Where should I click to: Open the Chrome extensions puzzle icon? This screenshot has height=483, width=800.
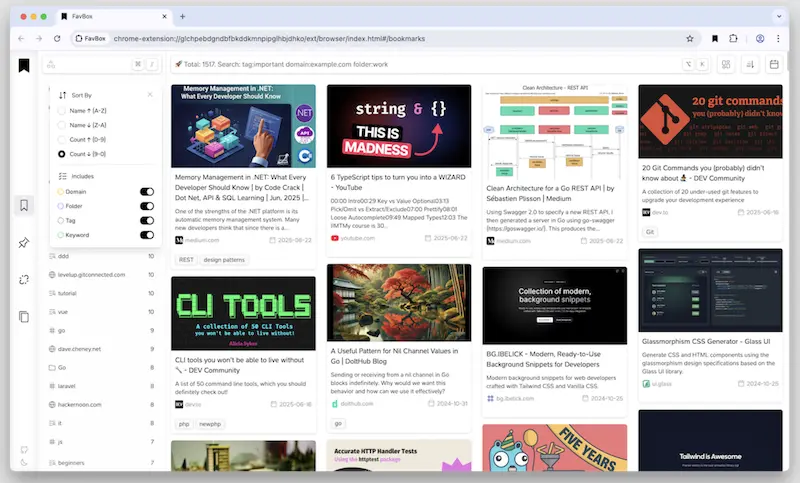coord(733,38)
